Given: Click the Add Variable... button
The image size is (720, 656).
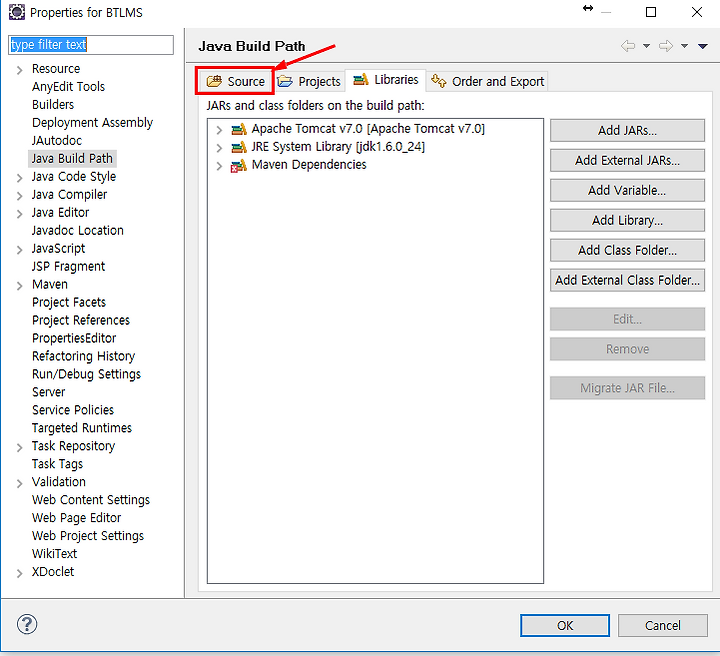Looking at the screenshot, I should tap(627, 190).
